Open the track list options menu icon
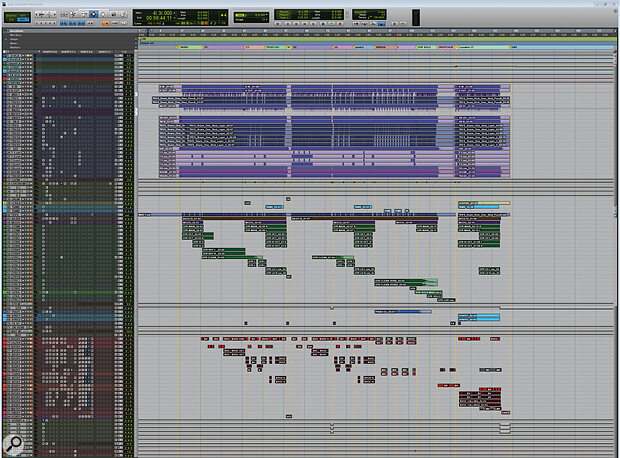Image resolution: width=620 pixels, height=458 pixels. pyautogui.click(x=4, y=52)
